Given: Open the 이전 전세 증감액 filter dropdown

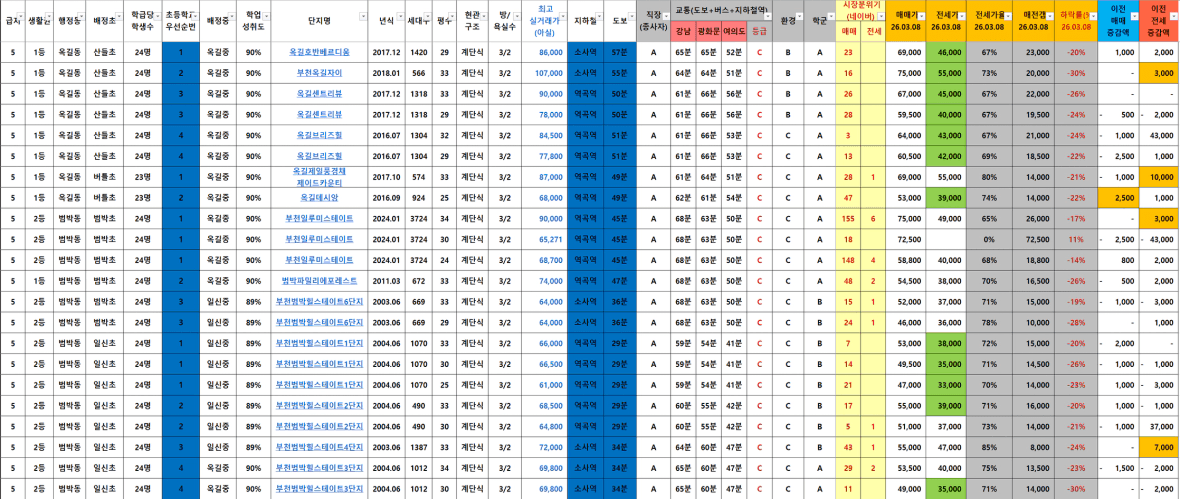Looking at the screenshot, I should point(1173,15).
